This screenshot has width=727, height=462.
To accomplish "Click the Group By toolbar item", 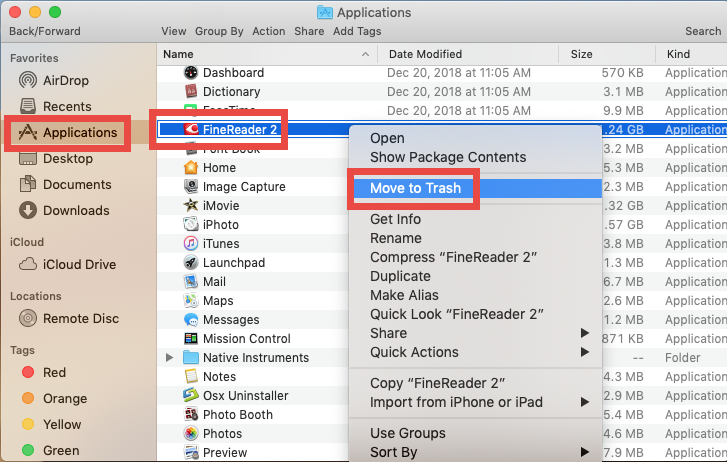I will coord(219,31).
